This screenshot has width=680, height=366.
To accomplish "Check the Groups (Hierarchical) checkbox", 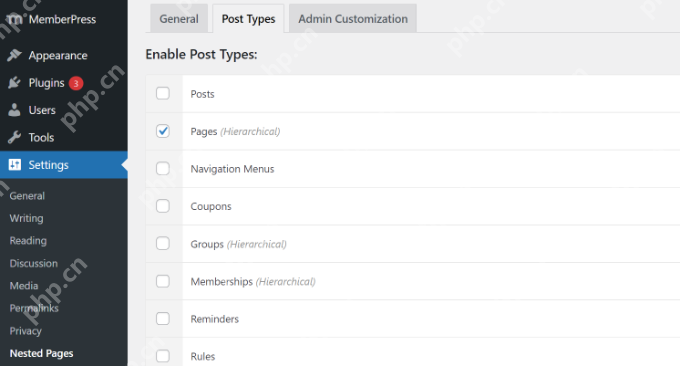I will (163, 243).
